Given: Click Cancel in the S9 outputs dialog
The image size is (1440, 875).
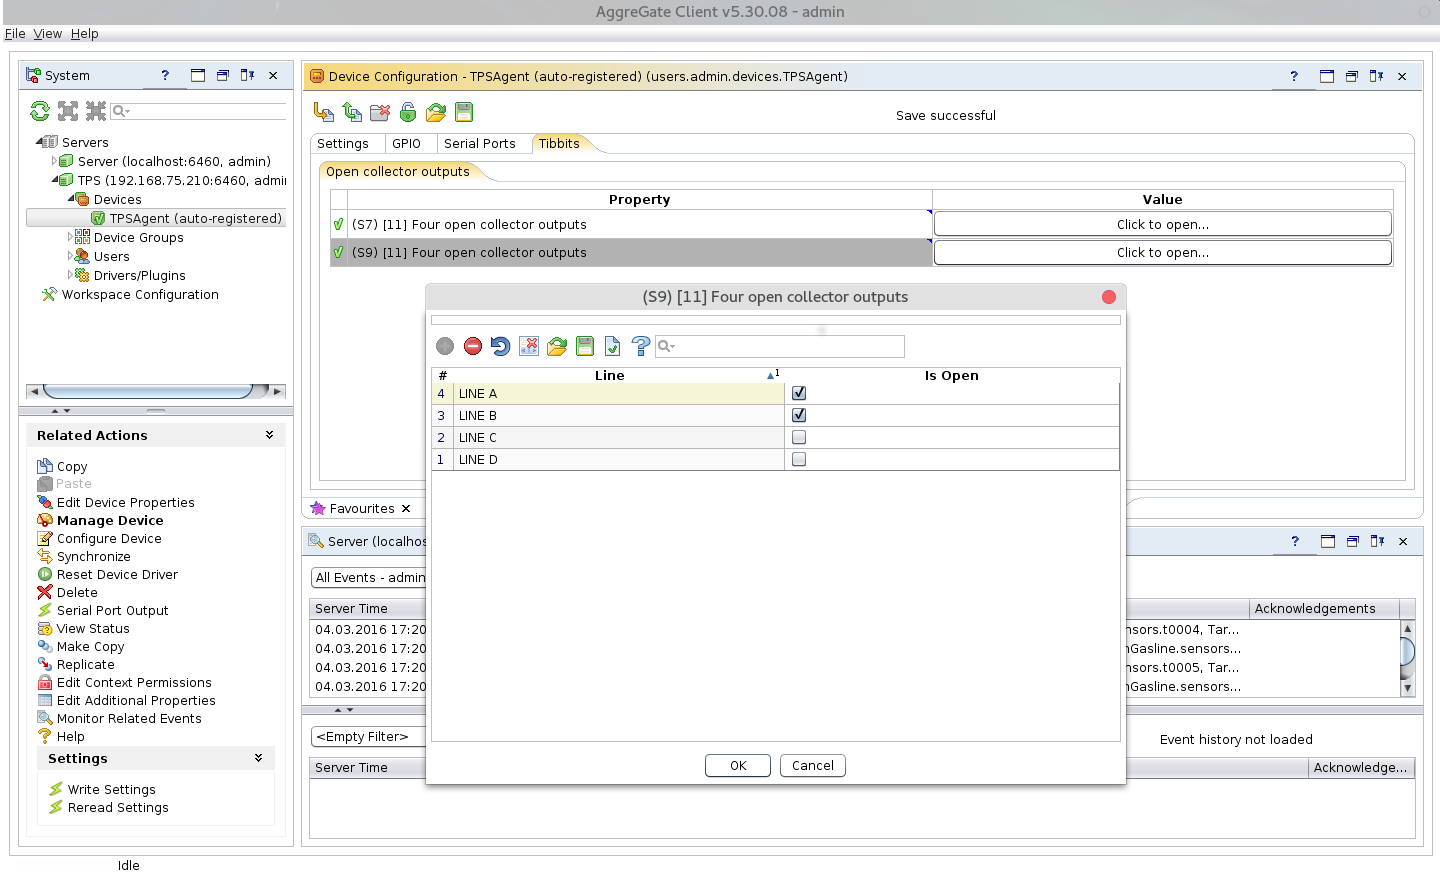Looking at the screenshot, I should (813, 765).
